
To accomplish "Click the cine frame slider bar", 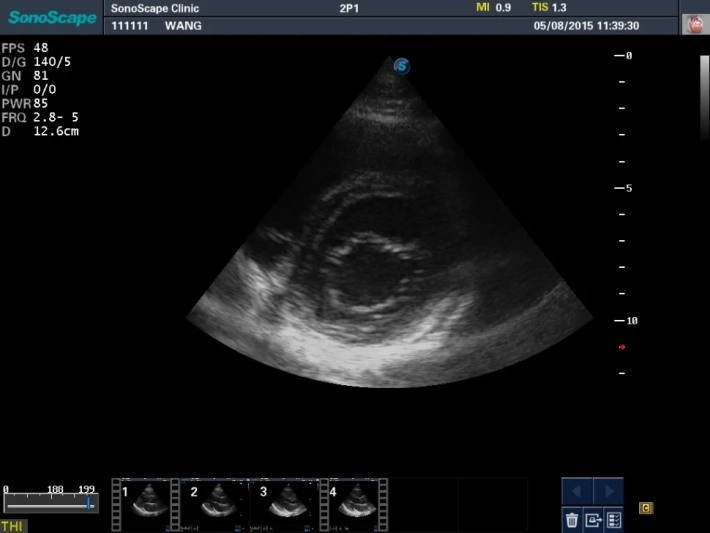I will pos(50,504).
